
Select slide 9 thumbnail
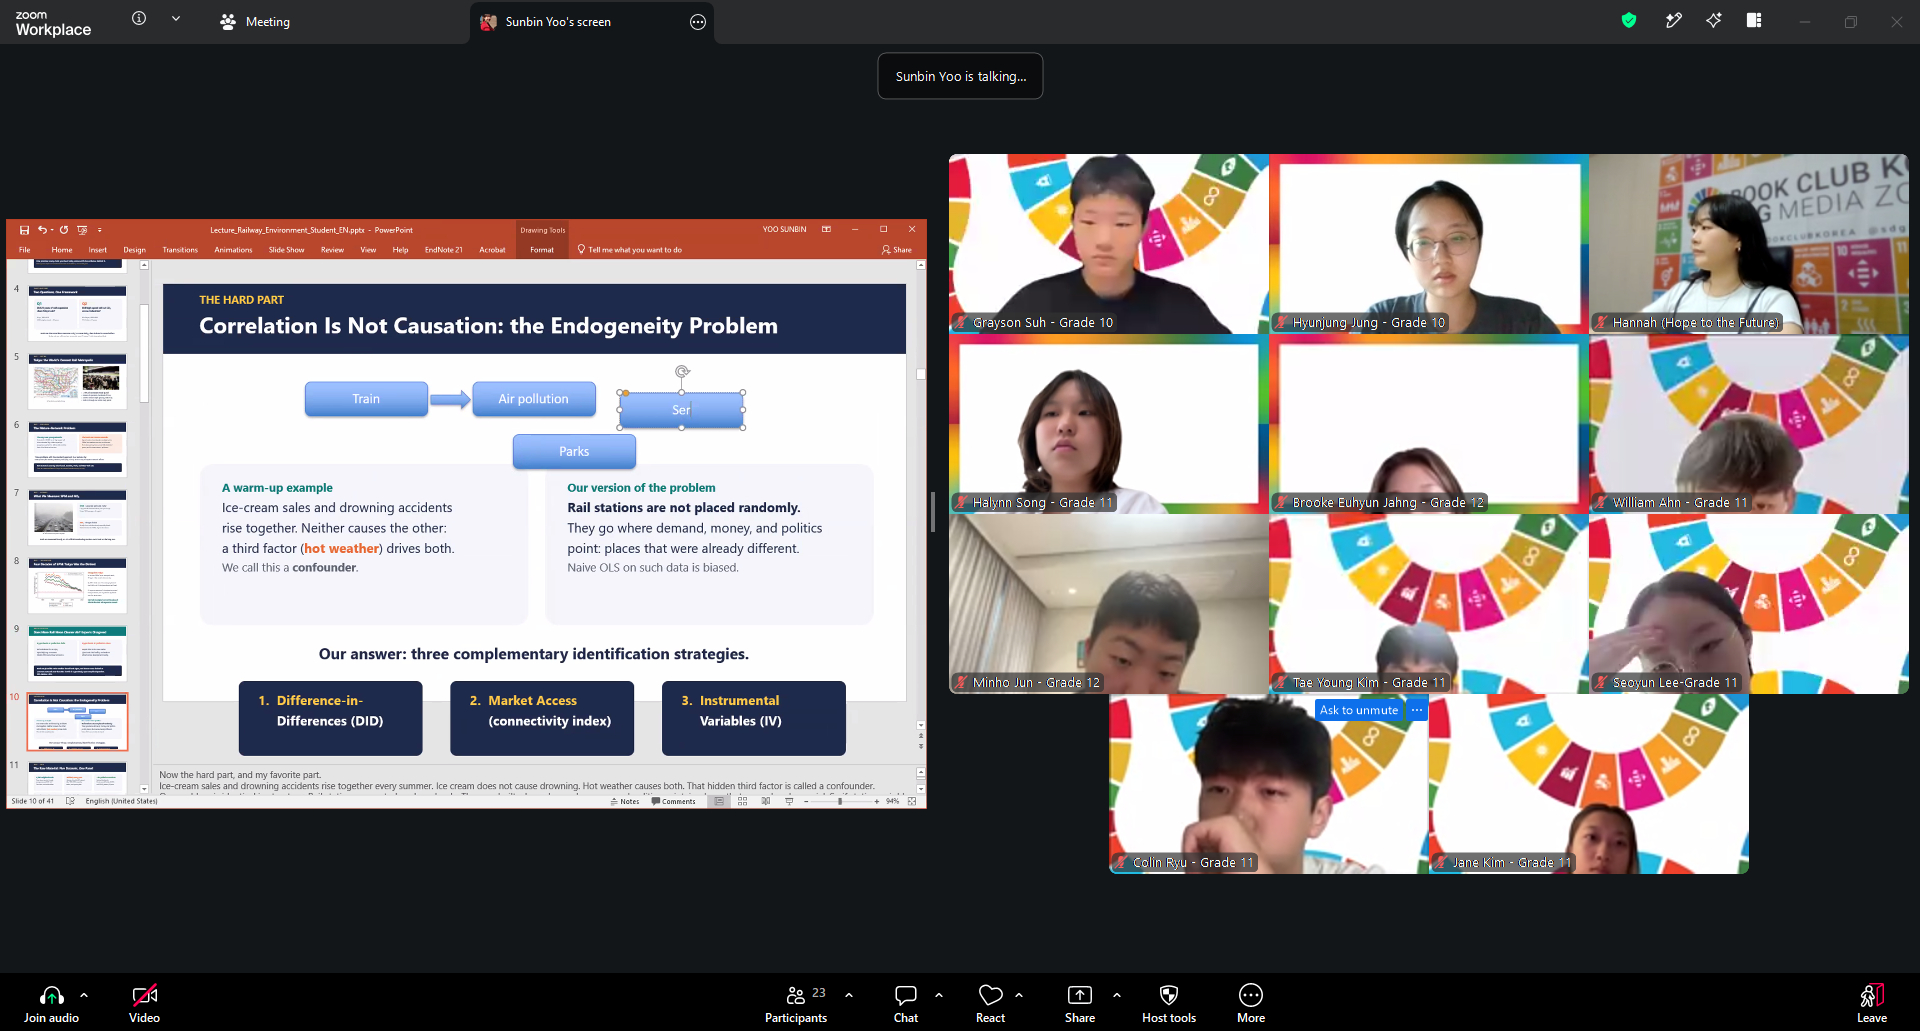(x=78, y=653)
